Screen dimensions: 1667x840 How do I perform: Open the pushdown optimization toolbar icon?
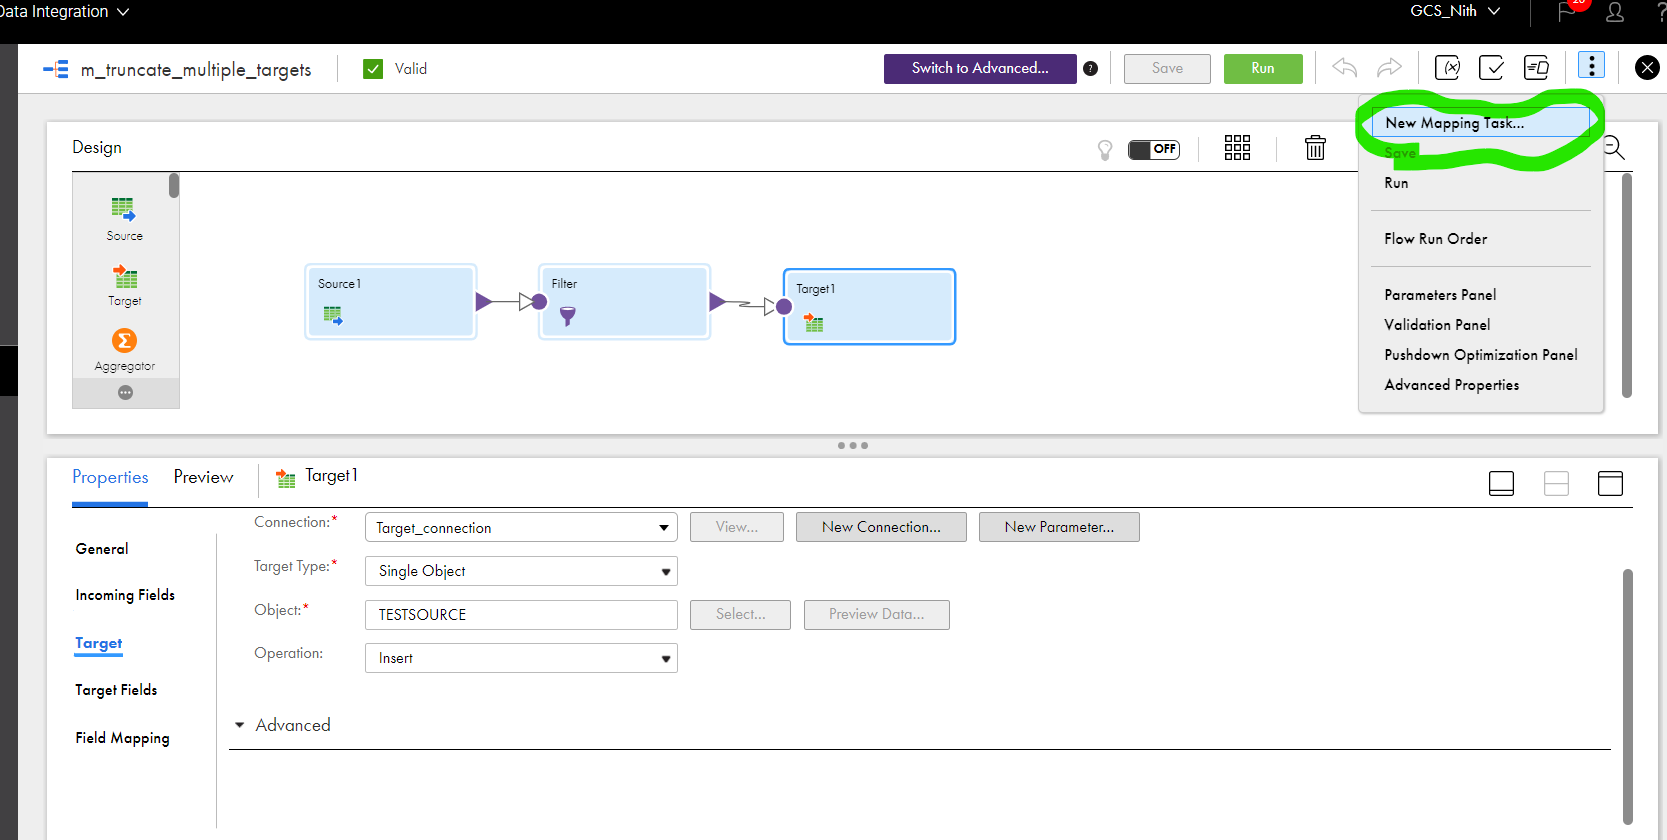[1536, 68]
